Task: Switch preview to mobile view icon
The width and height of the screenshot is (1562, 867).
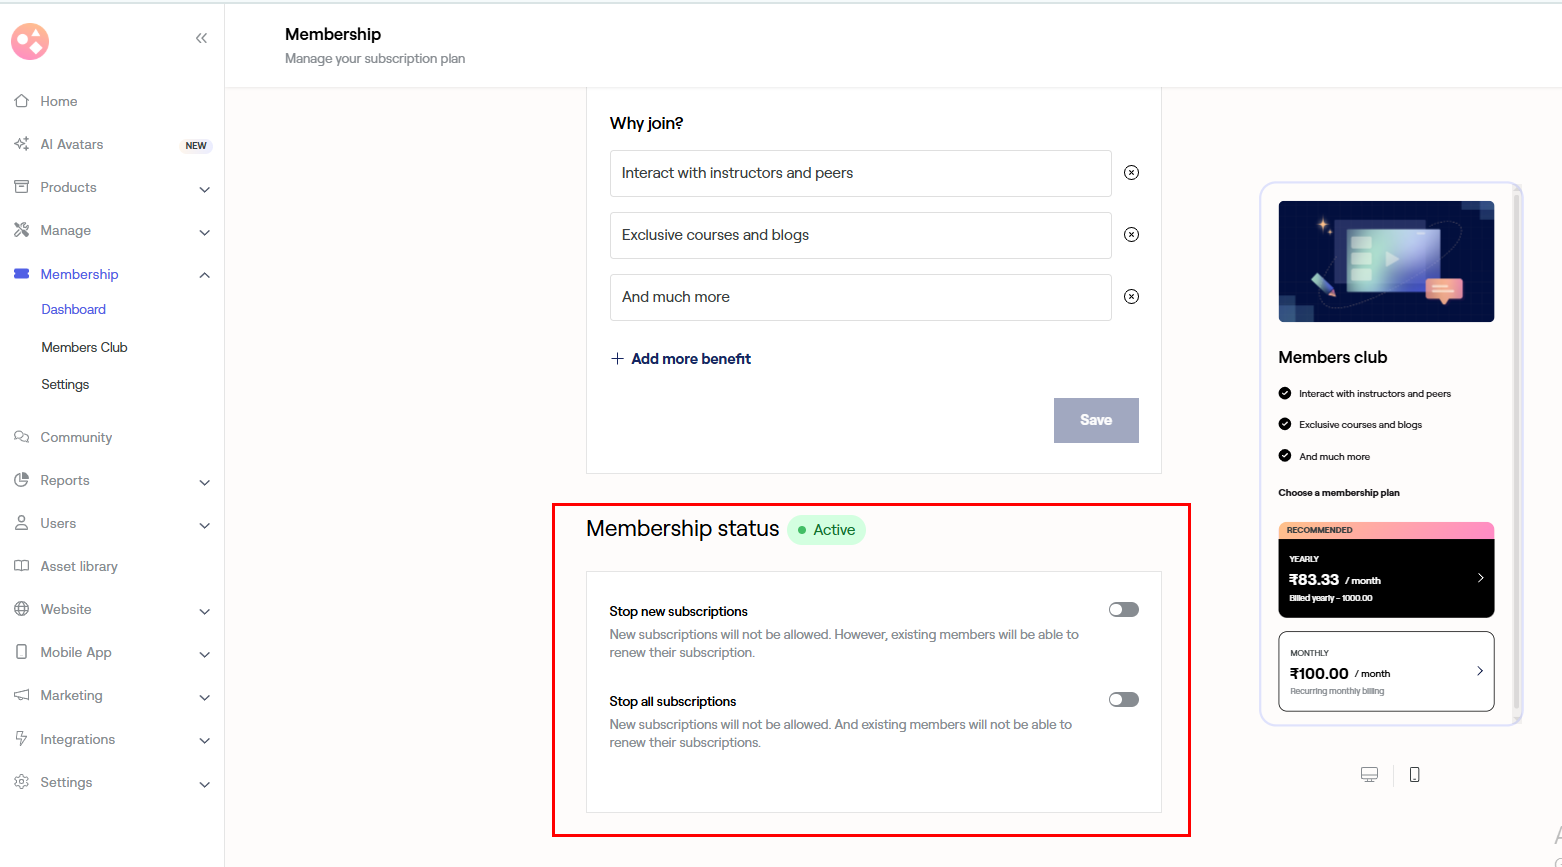Action: (x=1414, y=775)
